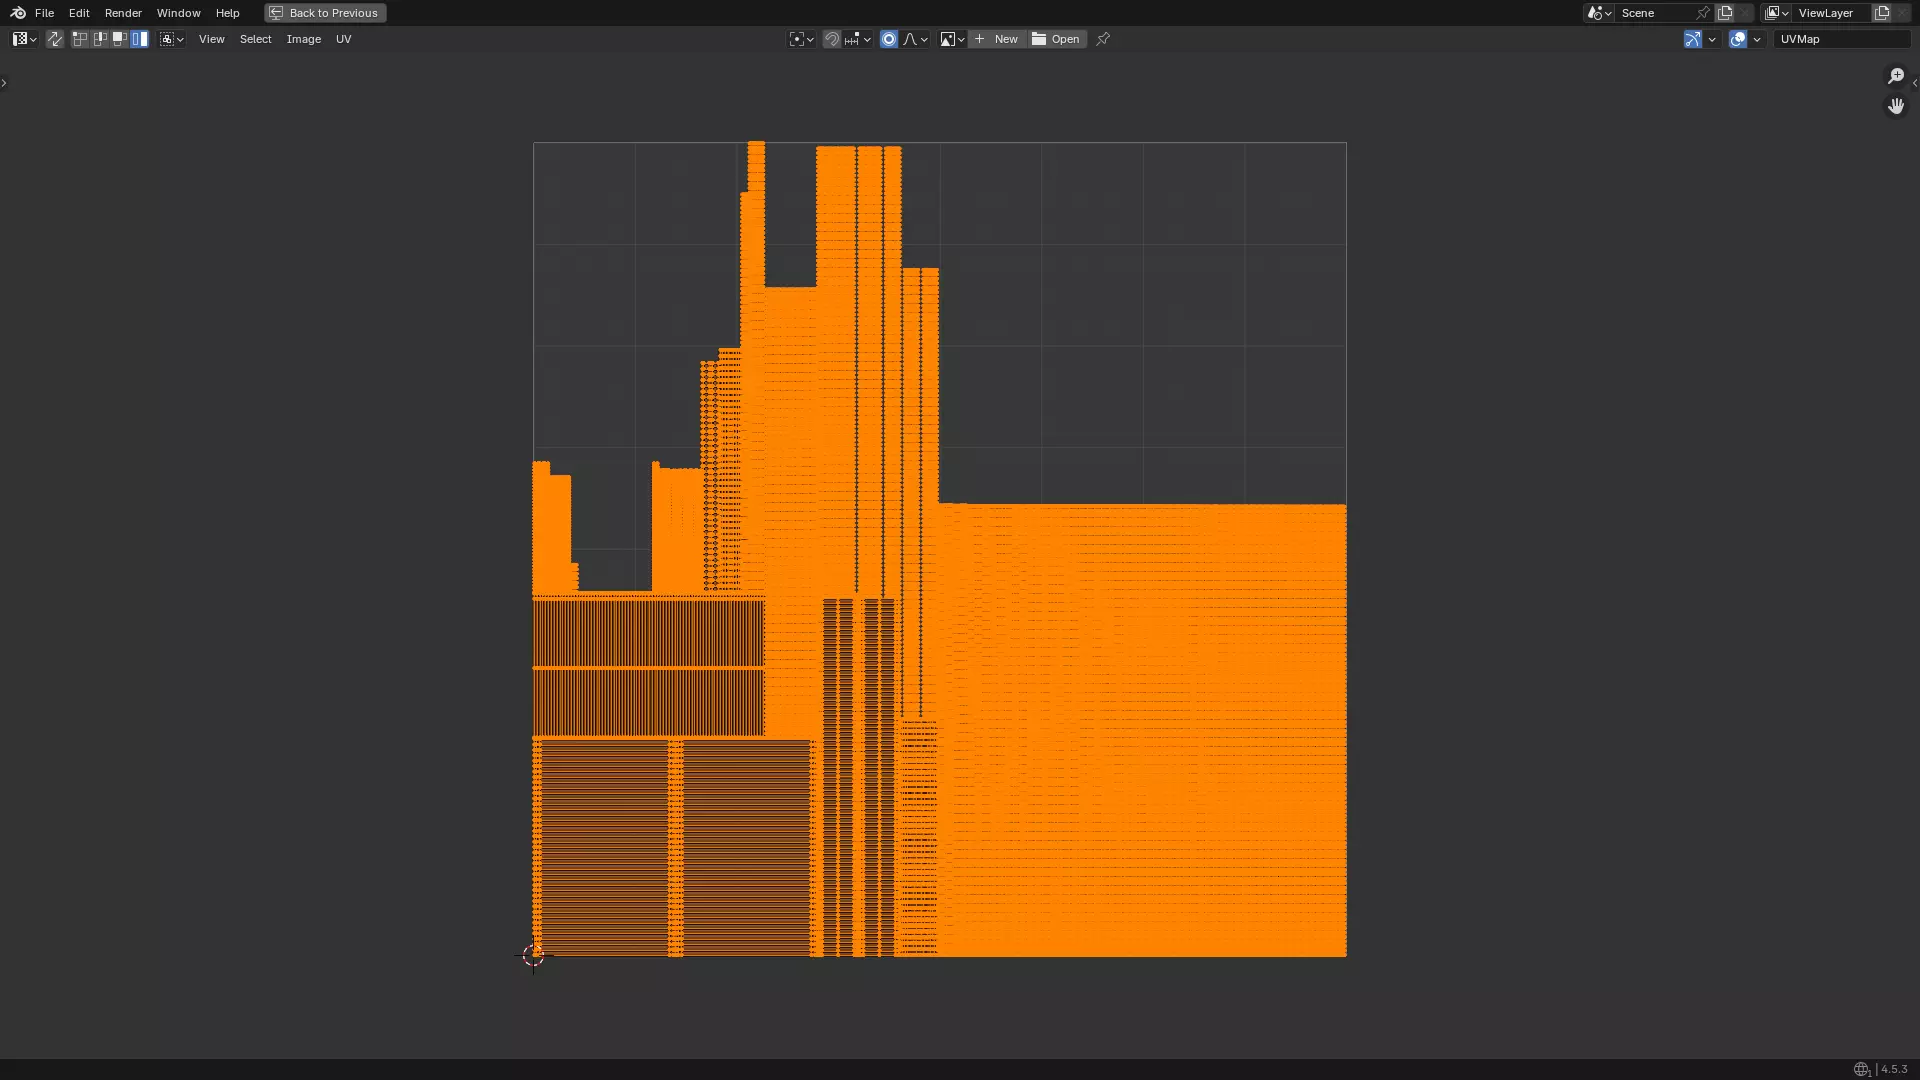Pin the image with pushpin icon
The height and width of the screenshot is (1080, 1920).
(1103, 39)
